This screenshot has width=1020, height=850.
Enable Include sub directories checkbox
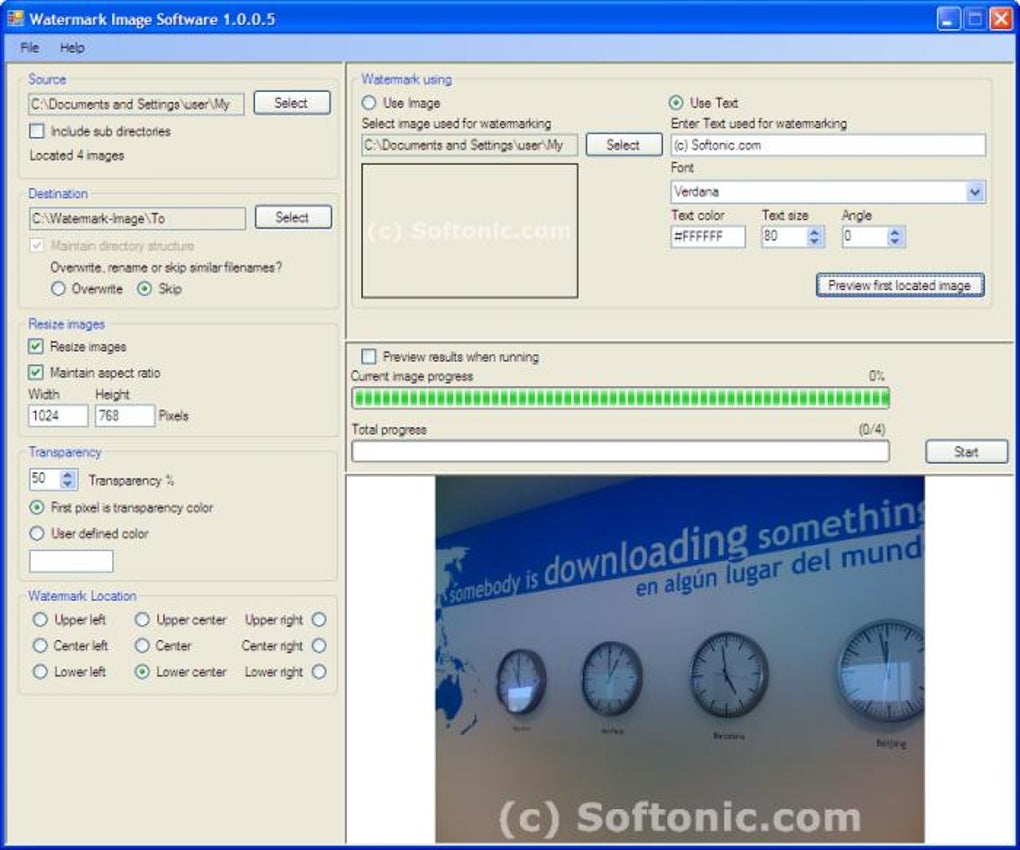(x=37, y=131)
